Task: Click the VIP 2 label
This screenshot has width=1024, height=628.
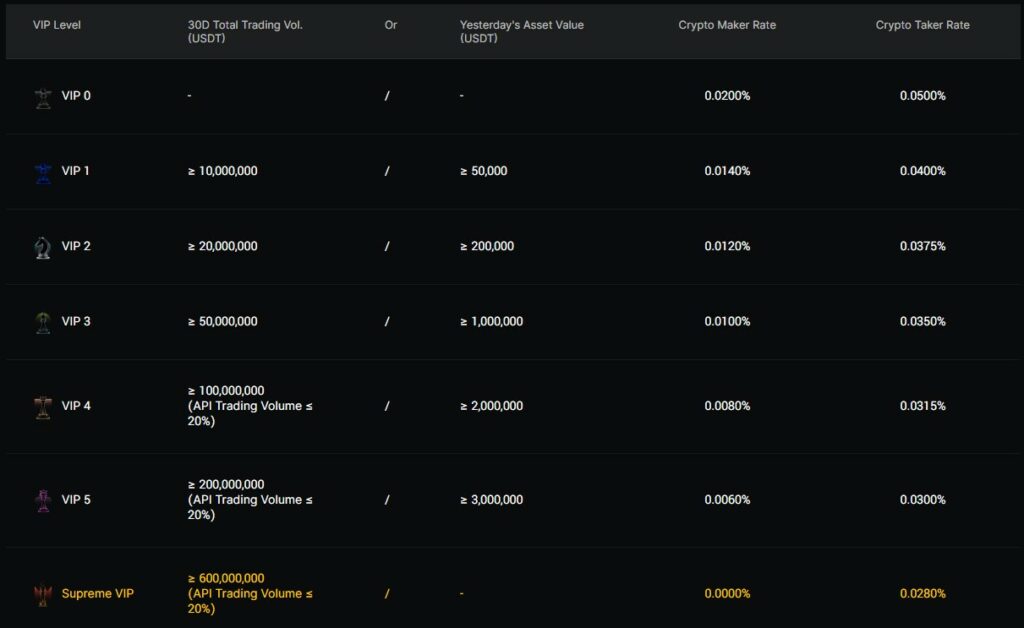Action: [76, 246]
